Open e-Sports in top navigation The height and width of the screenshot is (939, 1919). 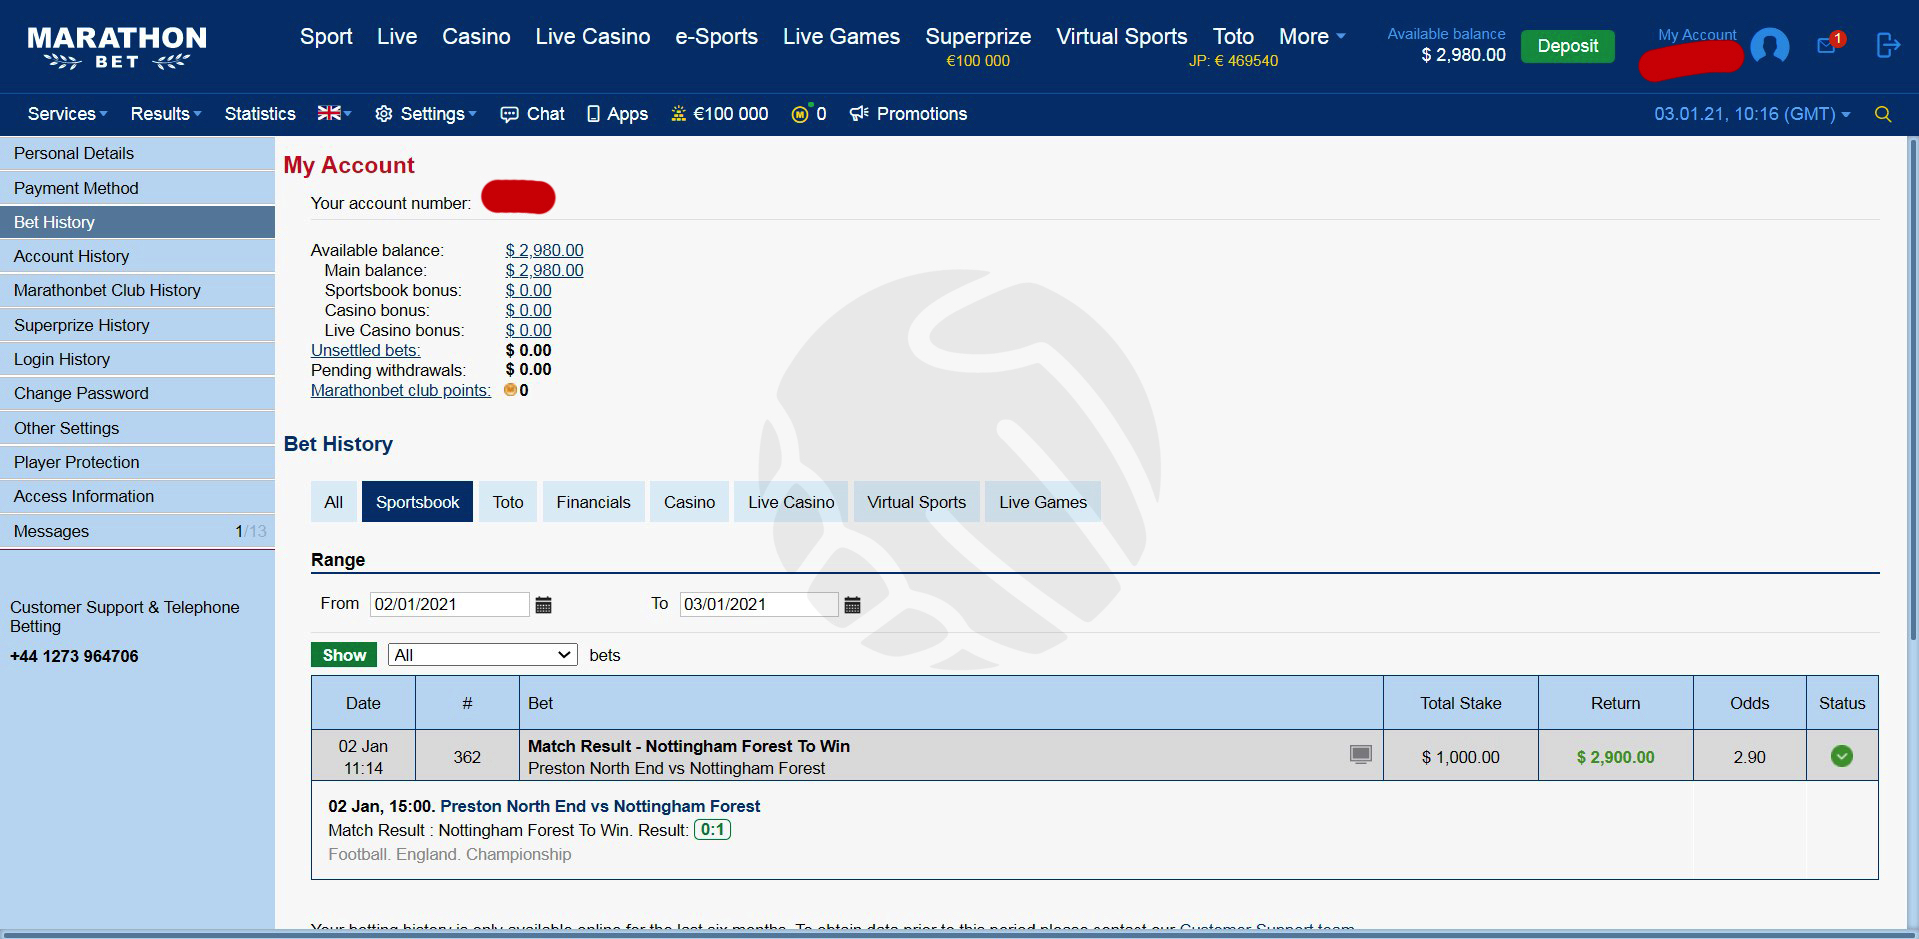coord(716,37)
